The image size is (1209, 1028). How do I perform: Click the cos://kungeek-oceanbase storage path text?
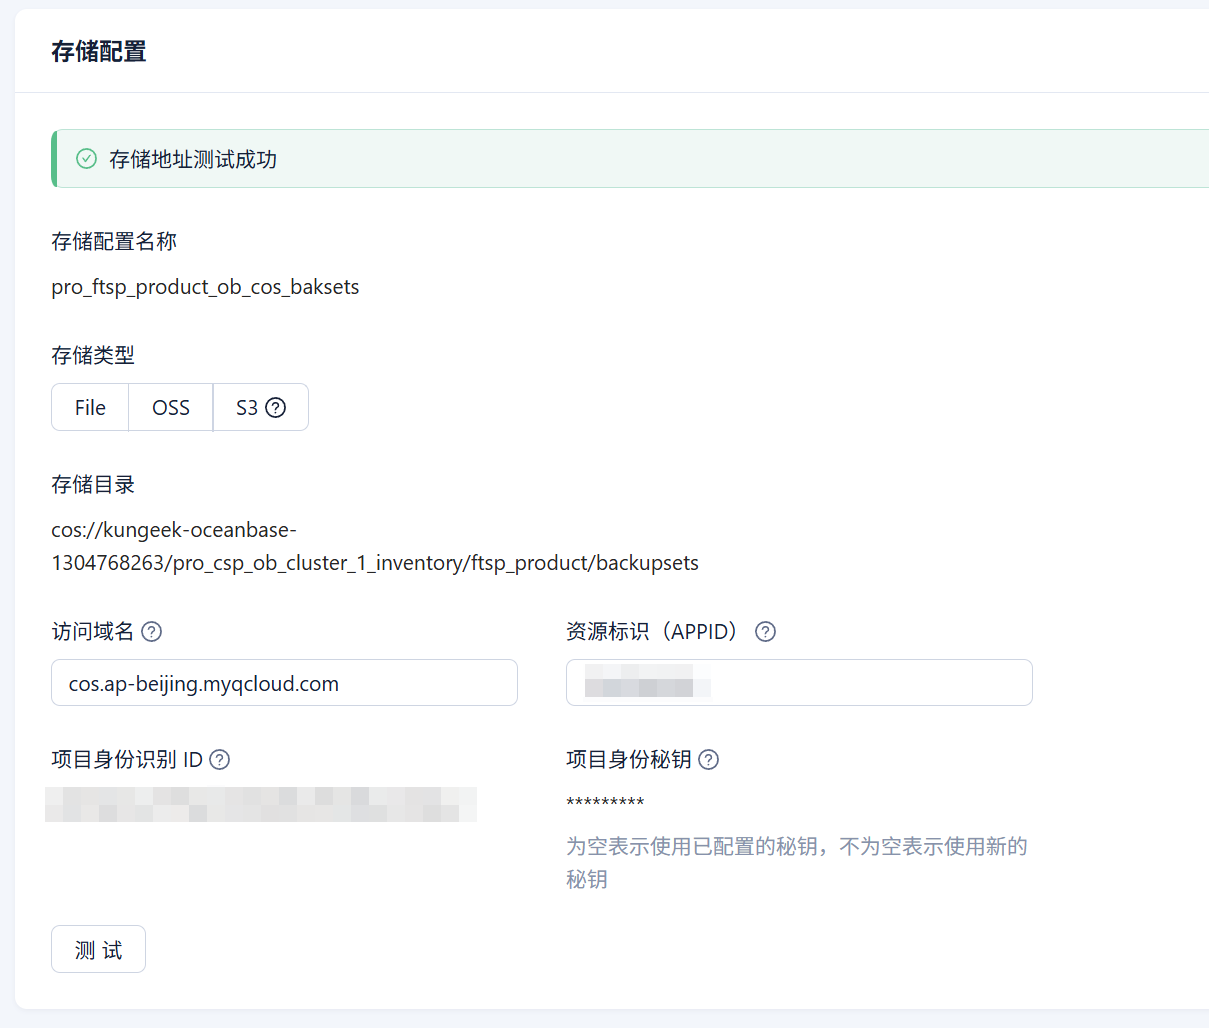(374, 547)
